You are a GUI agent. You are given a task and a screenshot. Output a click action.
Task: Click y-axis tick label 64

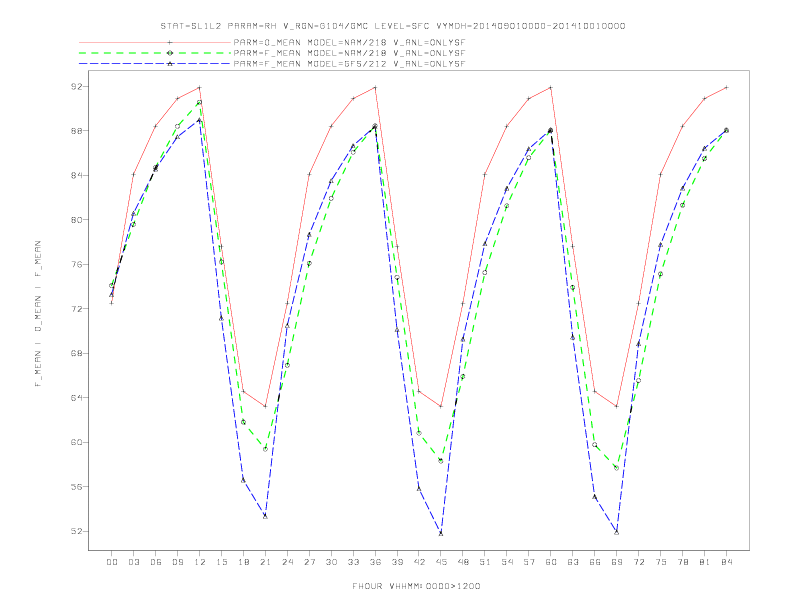point(76,397)
